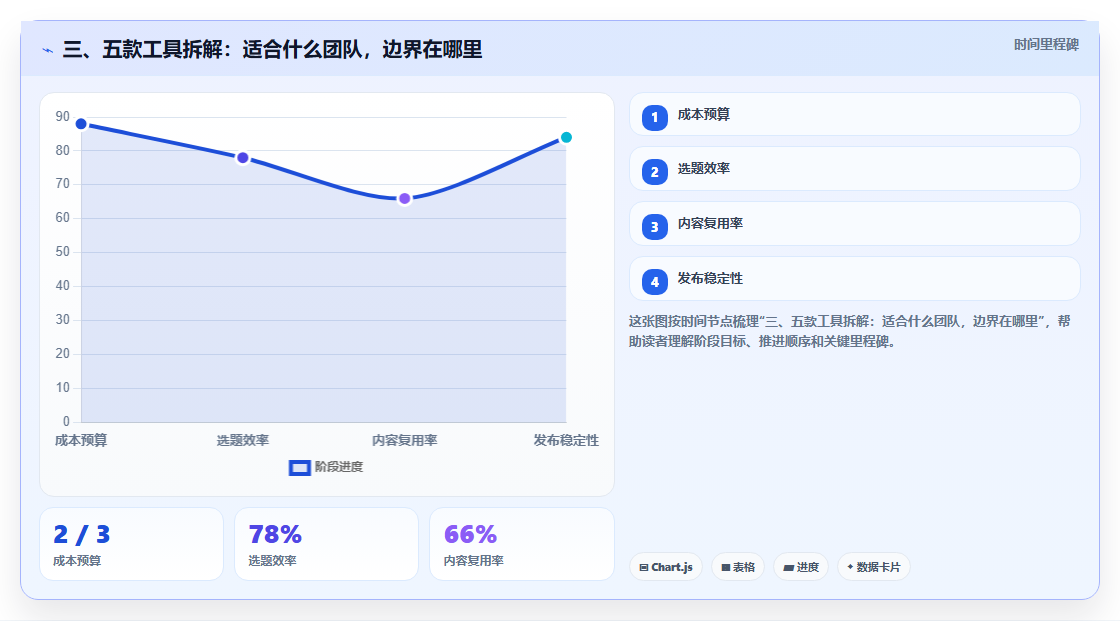The width and height of the screenshot is (1120, 621).
Task: Click the 进度 tag chip
Action: (x=801, y=567)
